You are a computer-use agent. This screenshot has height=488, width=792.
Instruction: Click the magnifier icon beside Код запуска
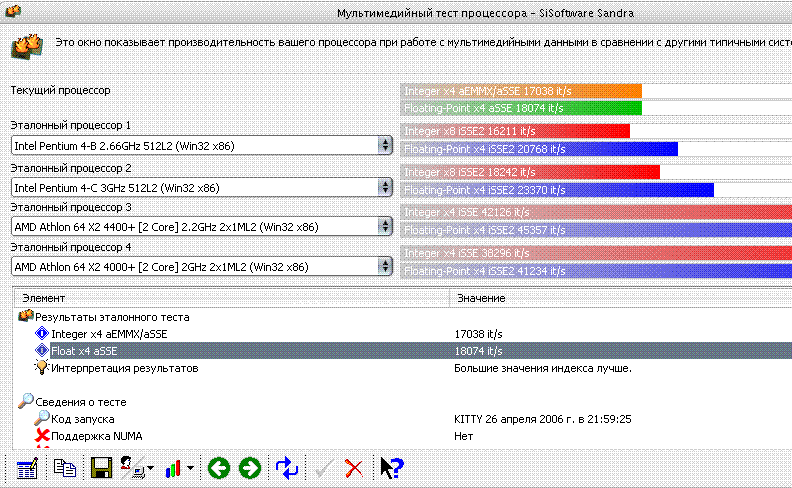tap(42, 418)
